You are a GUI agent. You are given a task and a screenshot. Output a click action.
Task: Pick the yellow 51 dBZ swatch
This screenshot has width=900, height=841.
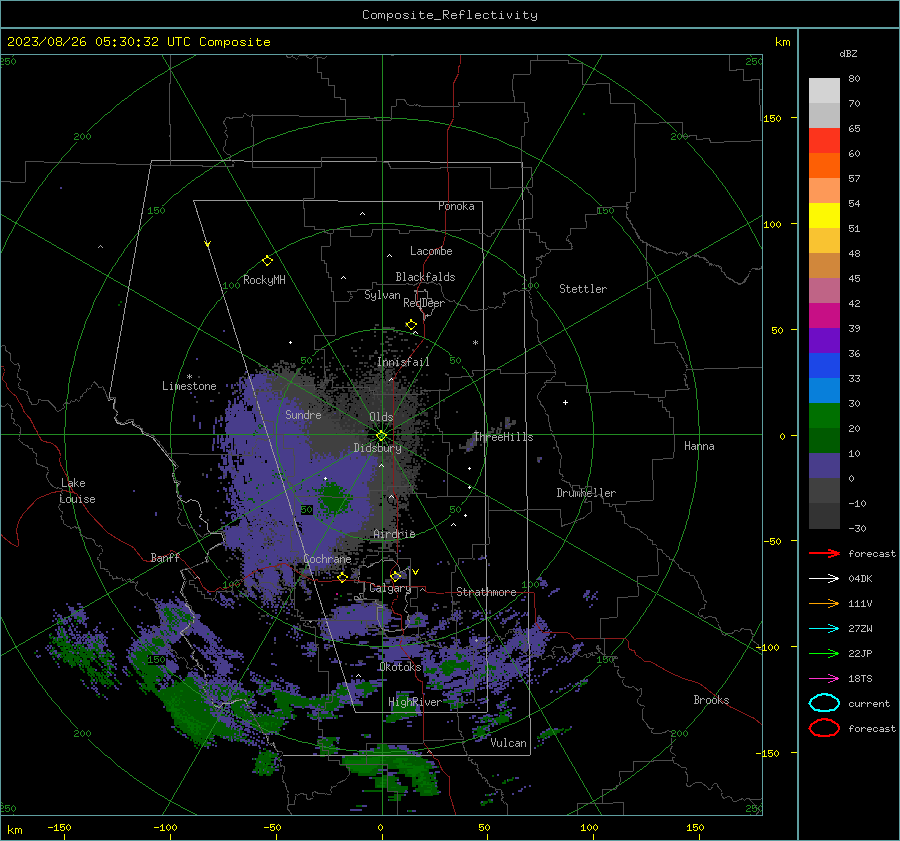(824, 215)
